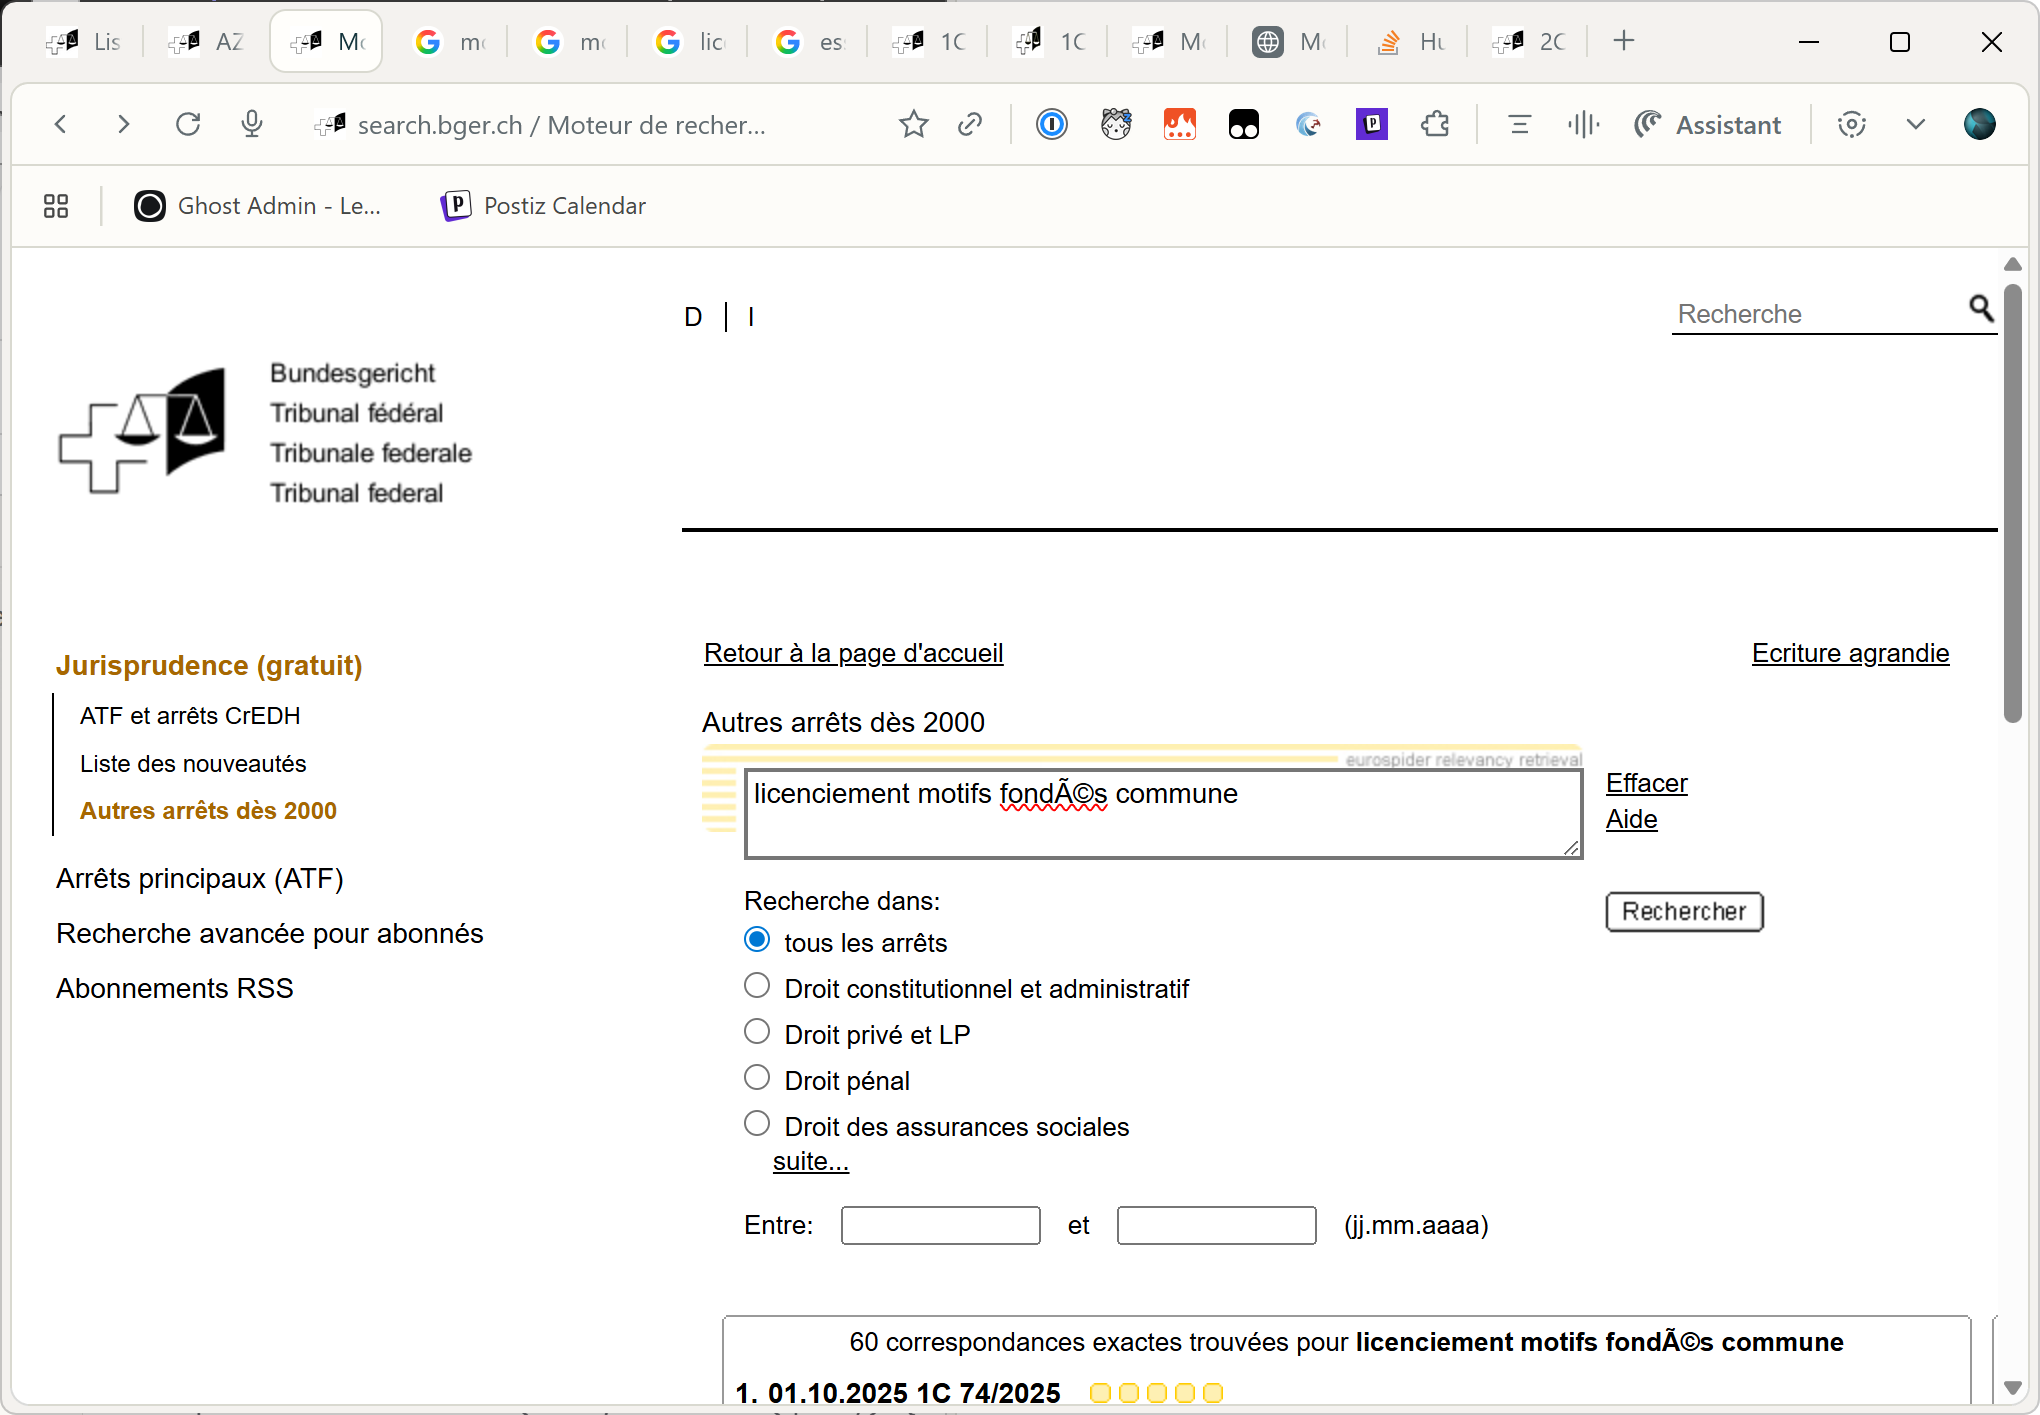Select the Droit pénal radio button
This screenshot has width=2040, height=1415.
click(x=757, y=1078)
